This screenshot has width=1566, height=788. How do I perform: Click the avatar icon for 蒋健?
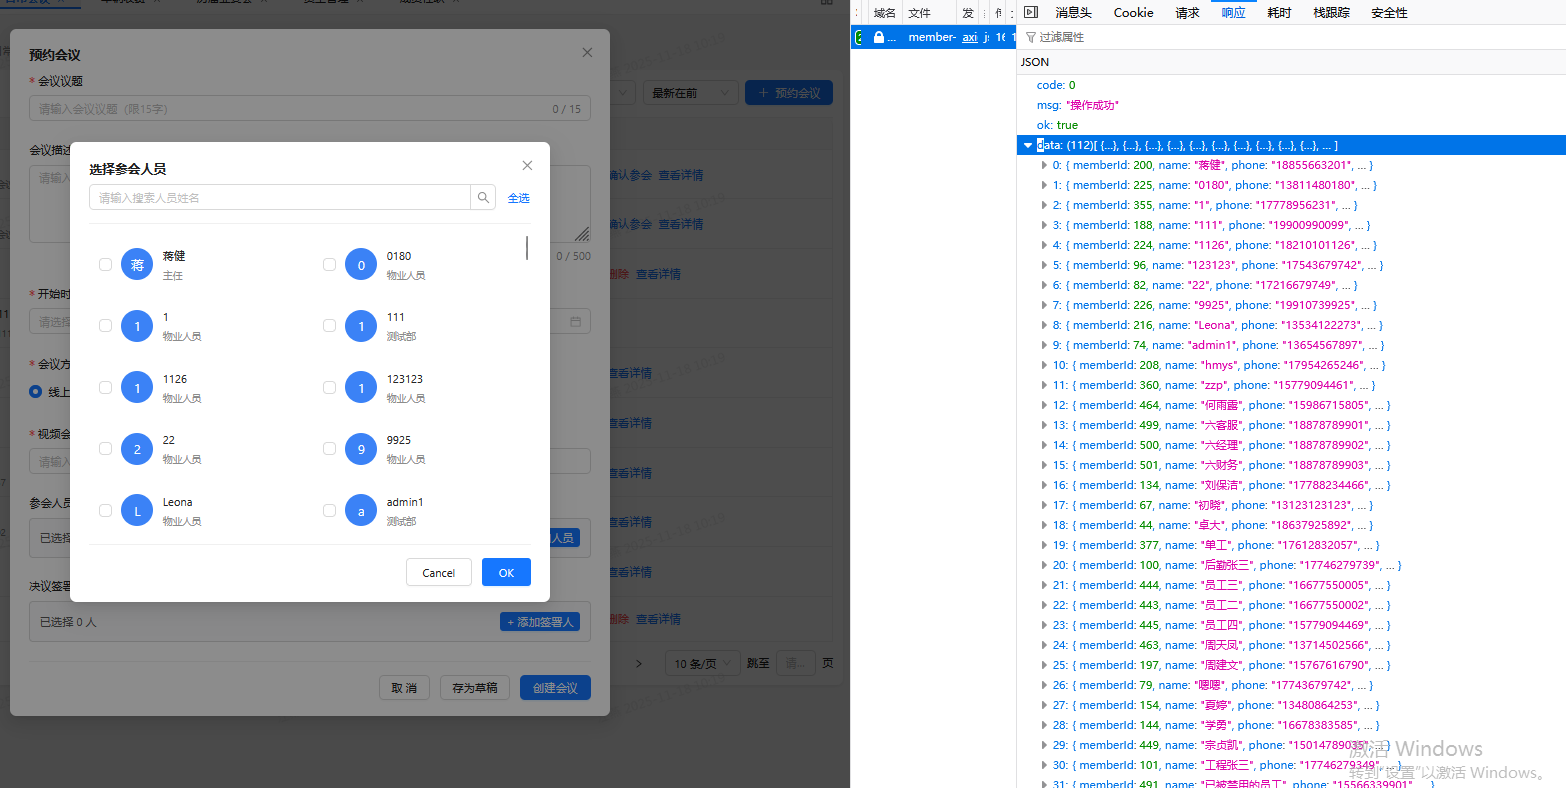pos(137,265)
